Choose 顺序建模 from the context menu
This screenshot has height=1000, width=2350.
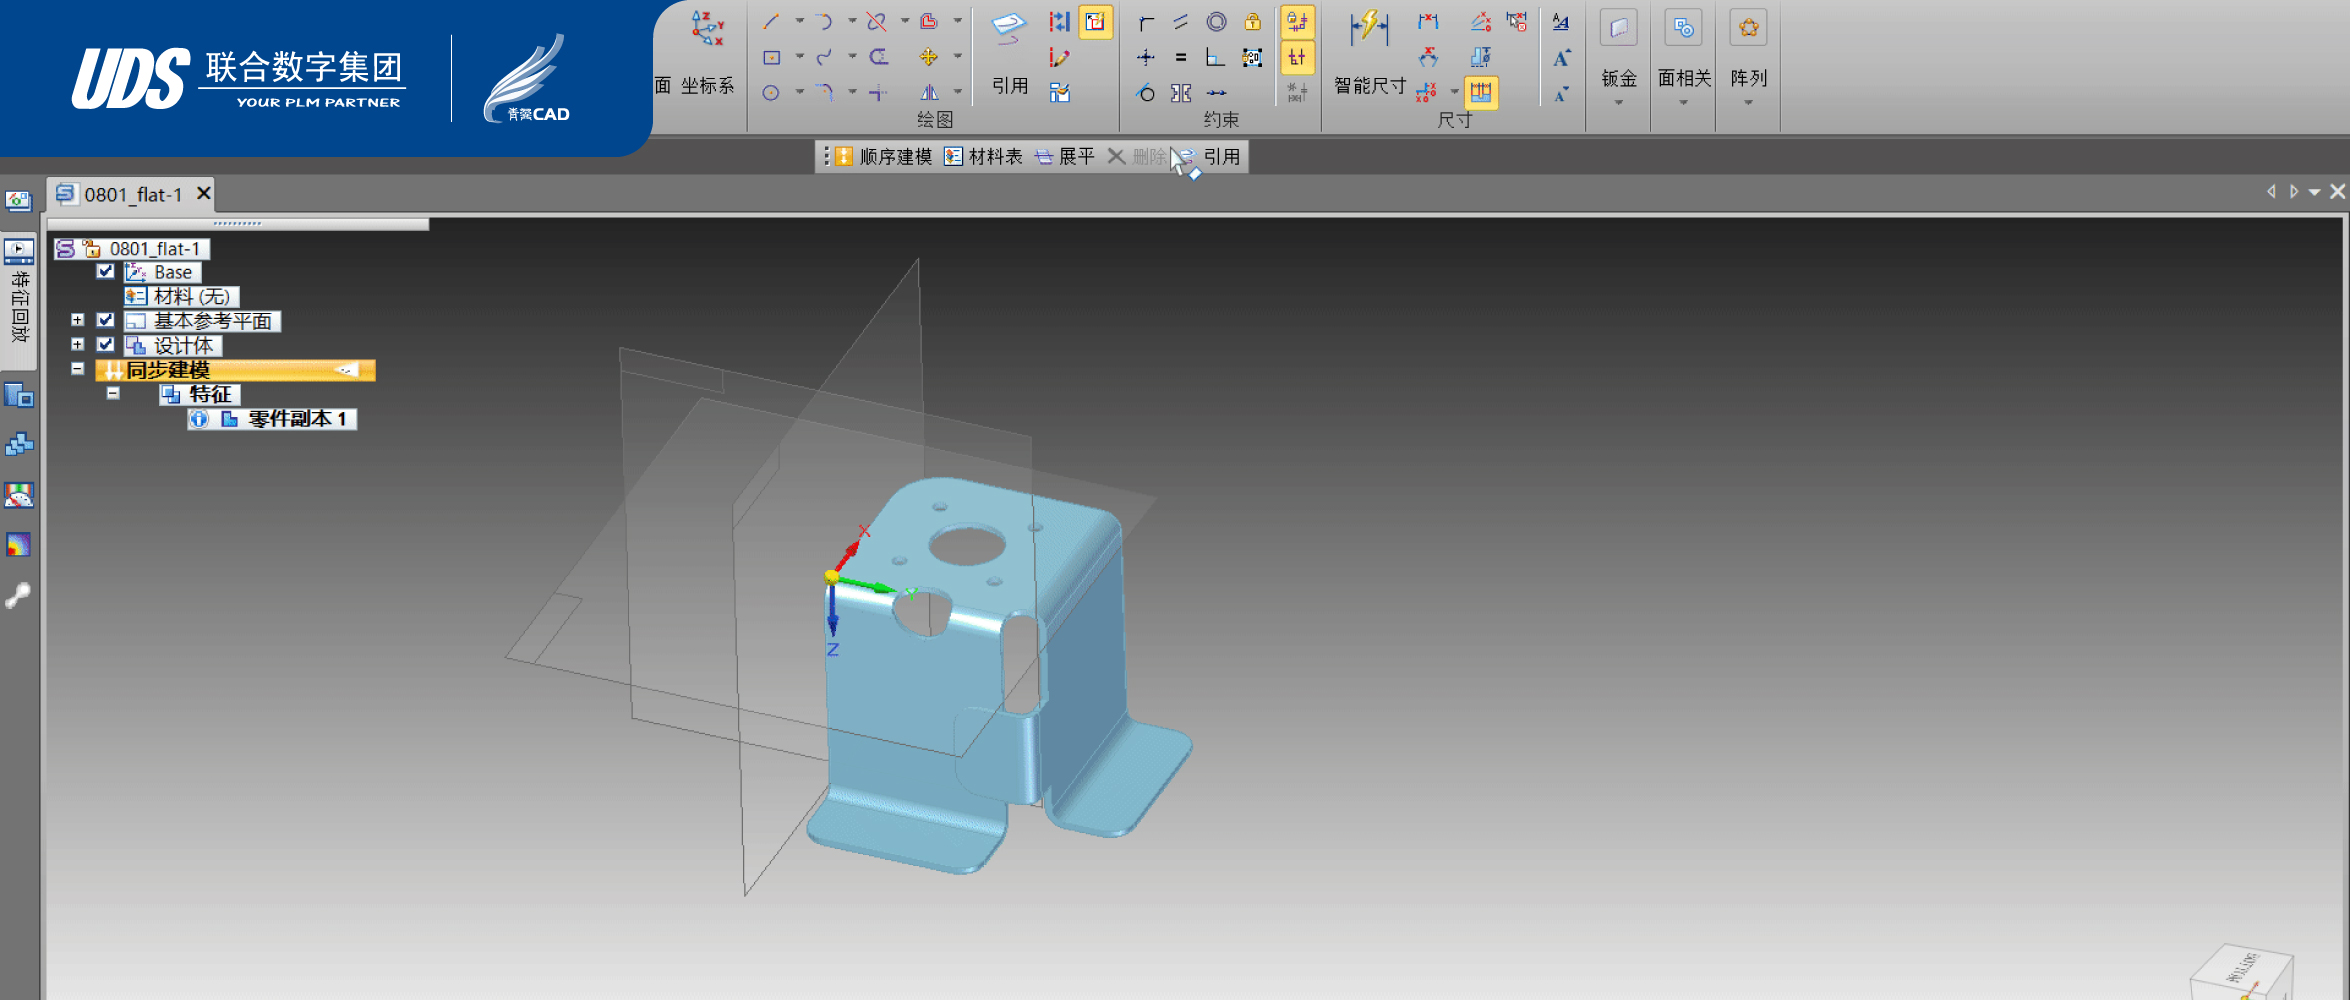pyautogui.click(x=884, y=157)
